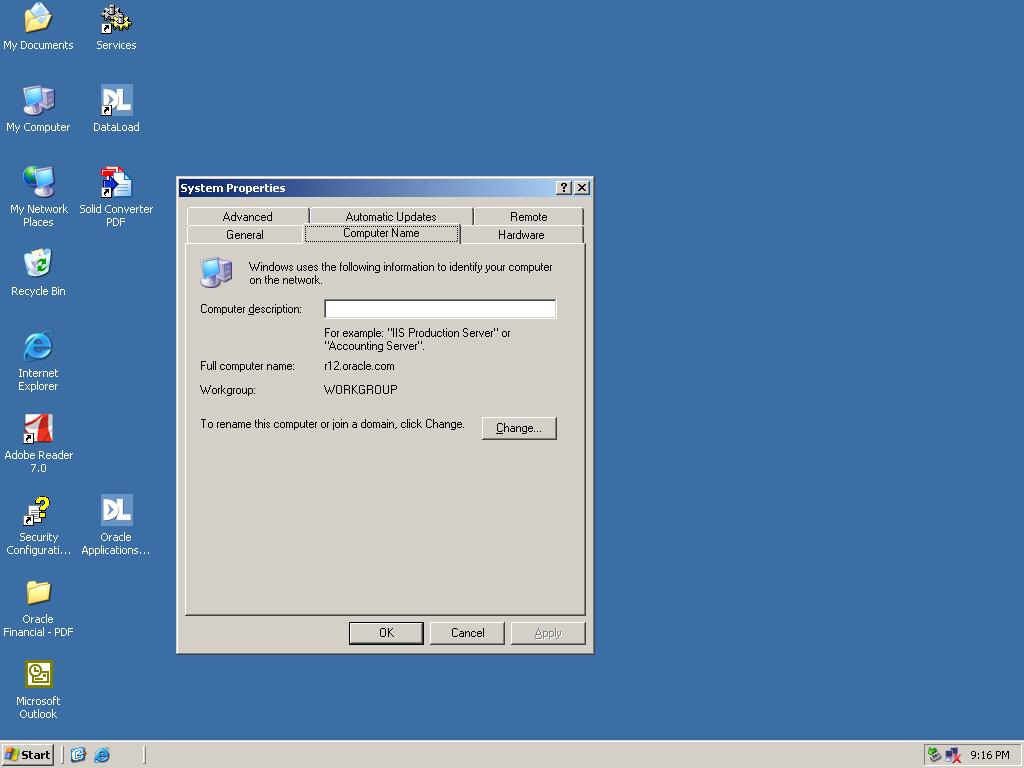The height and width of the screenshot is (768, 1024).
Task: Click the Cancel button
Action: pos(468,633)
